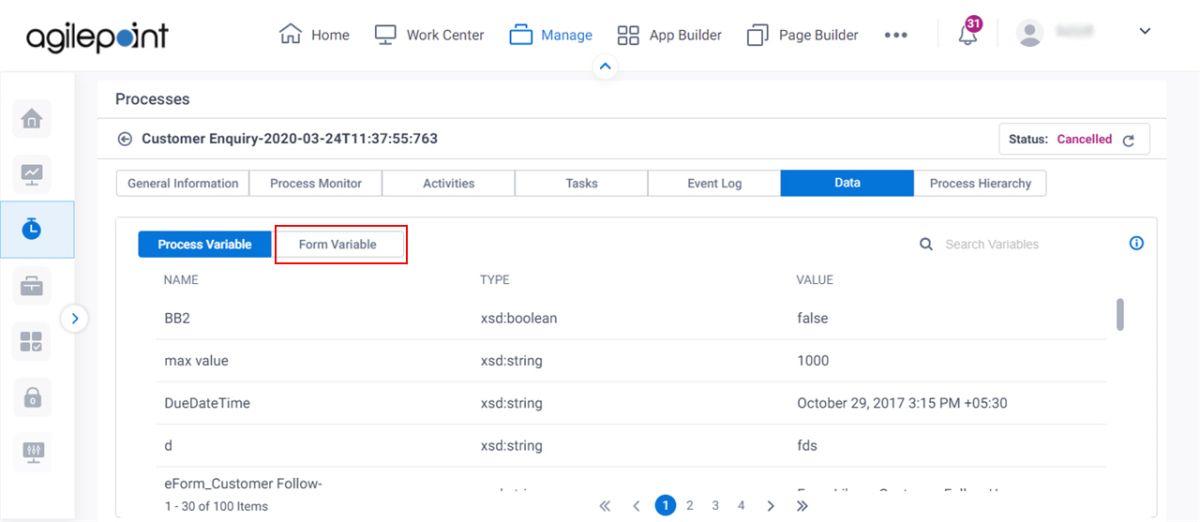
Task: Go to page 2
Action: pos(690,506)
